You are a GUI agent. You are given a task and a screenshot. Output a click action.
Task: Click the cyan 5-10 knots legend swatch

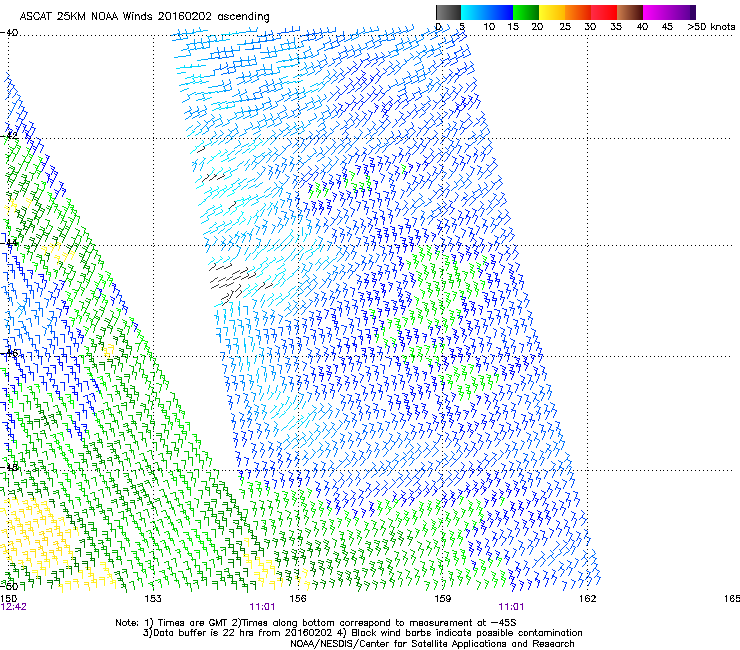click(x=473, y=12)
